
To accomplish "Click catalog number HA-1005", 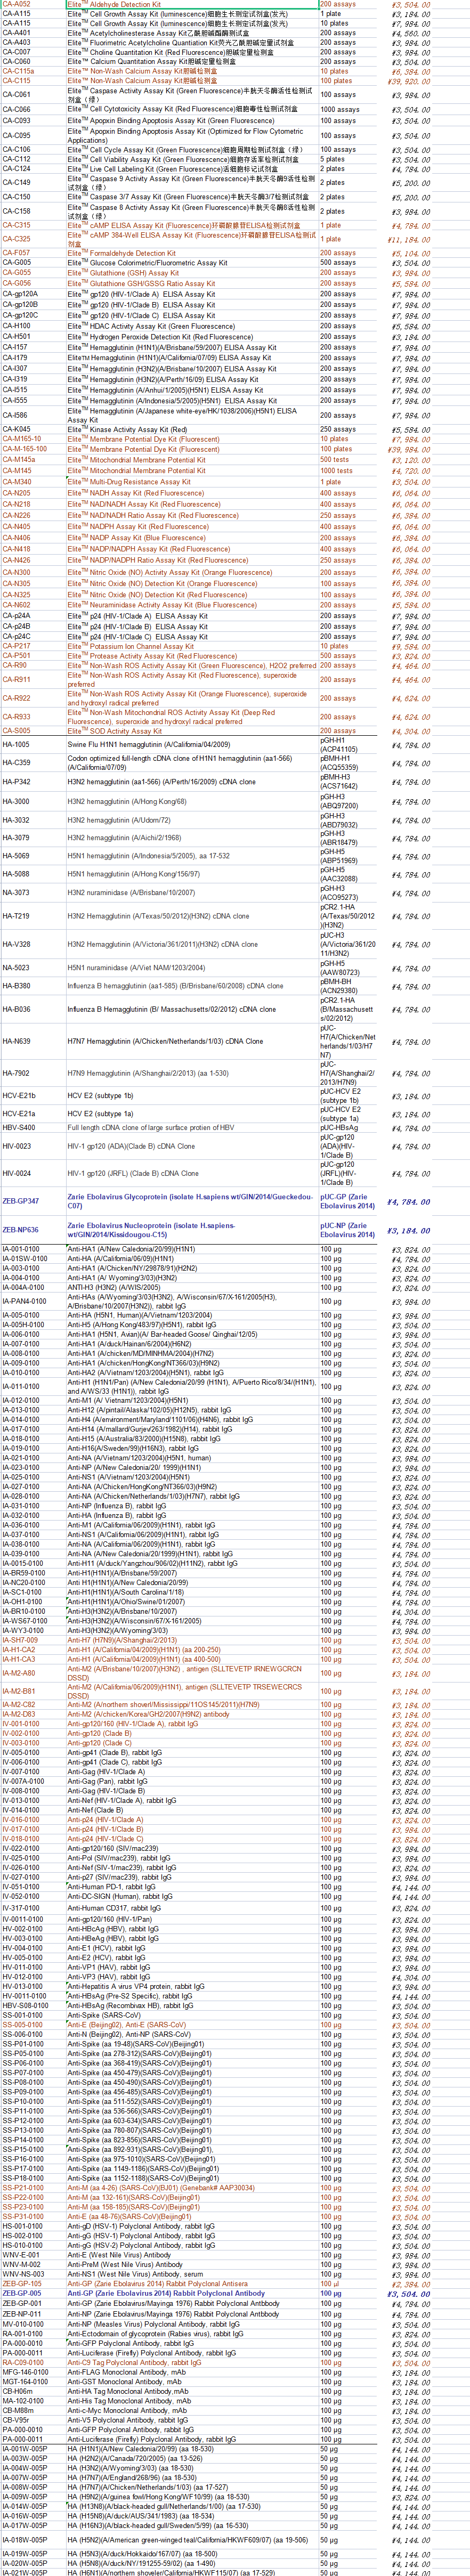I will [x=16, y=745].
